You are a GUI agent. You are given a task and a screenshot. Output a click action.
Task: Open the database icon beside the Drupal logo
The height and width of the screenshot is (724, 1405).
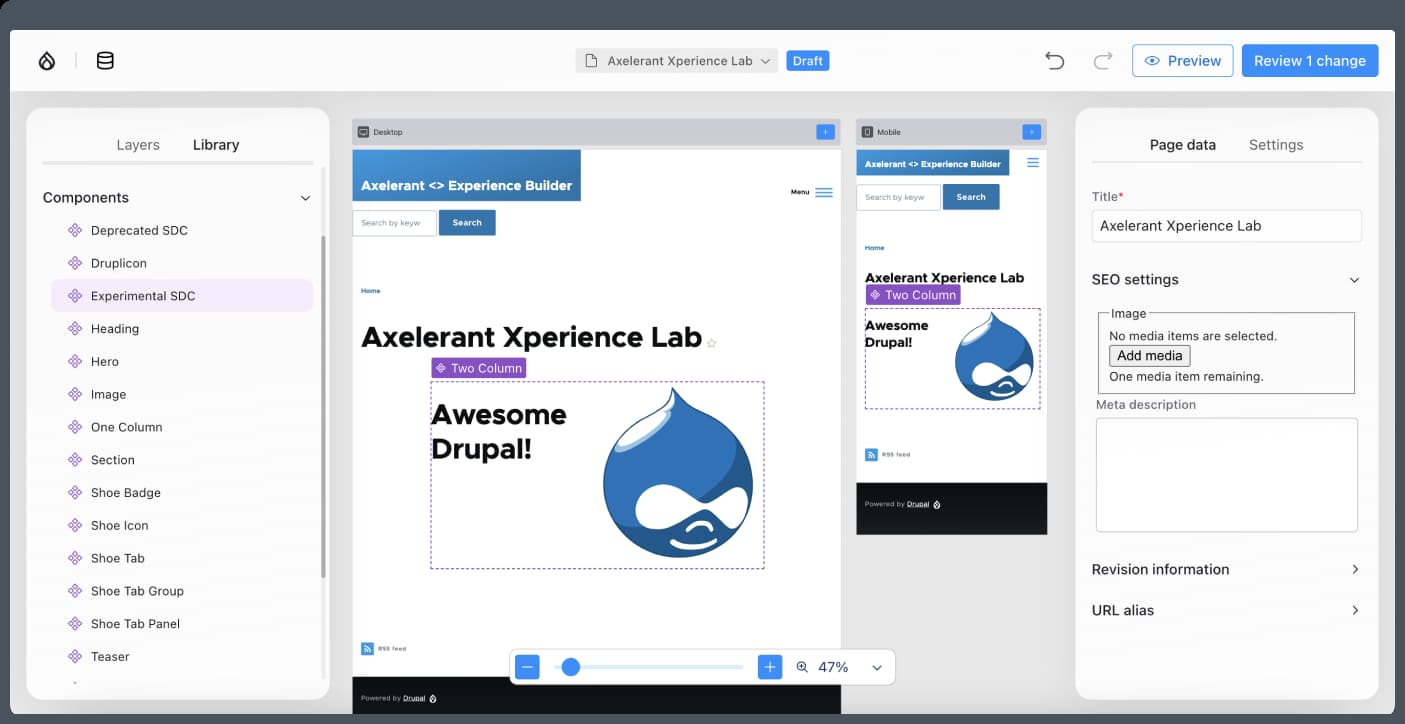pyautogui.click(x=104, y=60)
